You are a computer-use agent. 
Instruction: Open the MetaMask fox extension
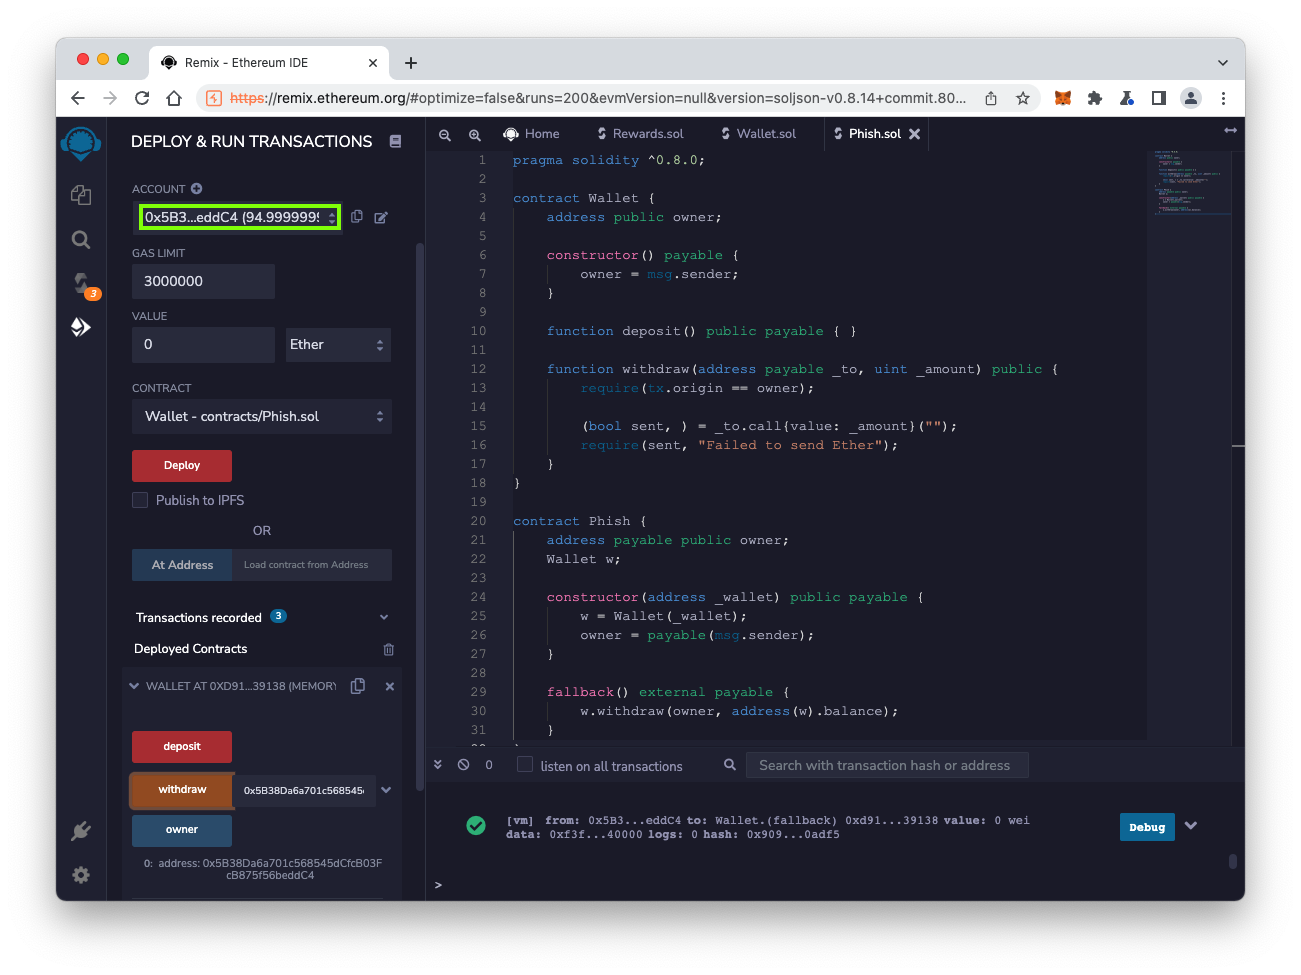(1063, 98)
